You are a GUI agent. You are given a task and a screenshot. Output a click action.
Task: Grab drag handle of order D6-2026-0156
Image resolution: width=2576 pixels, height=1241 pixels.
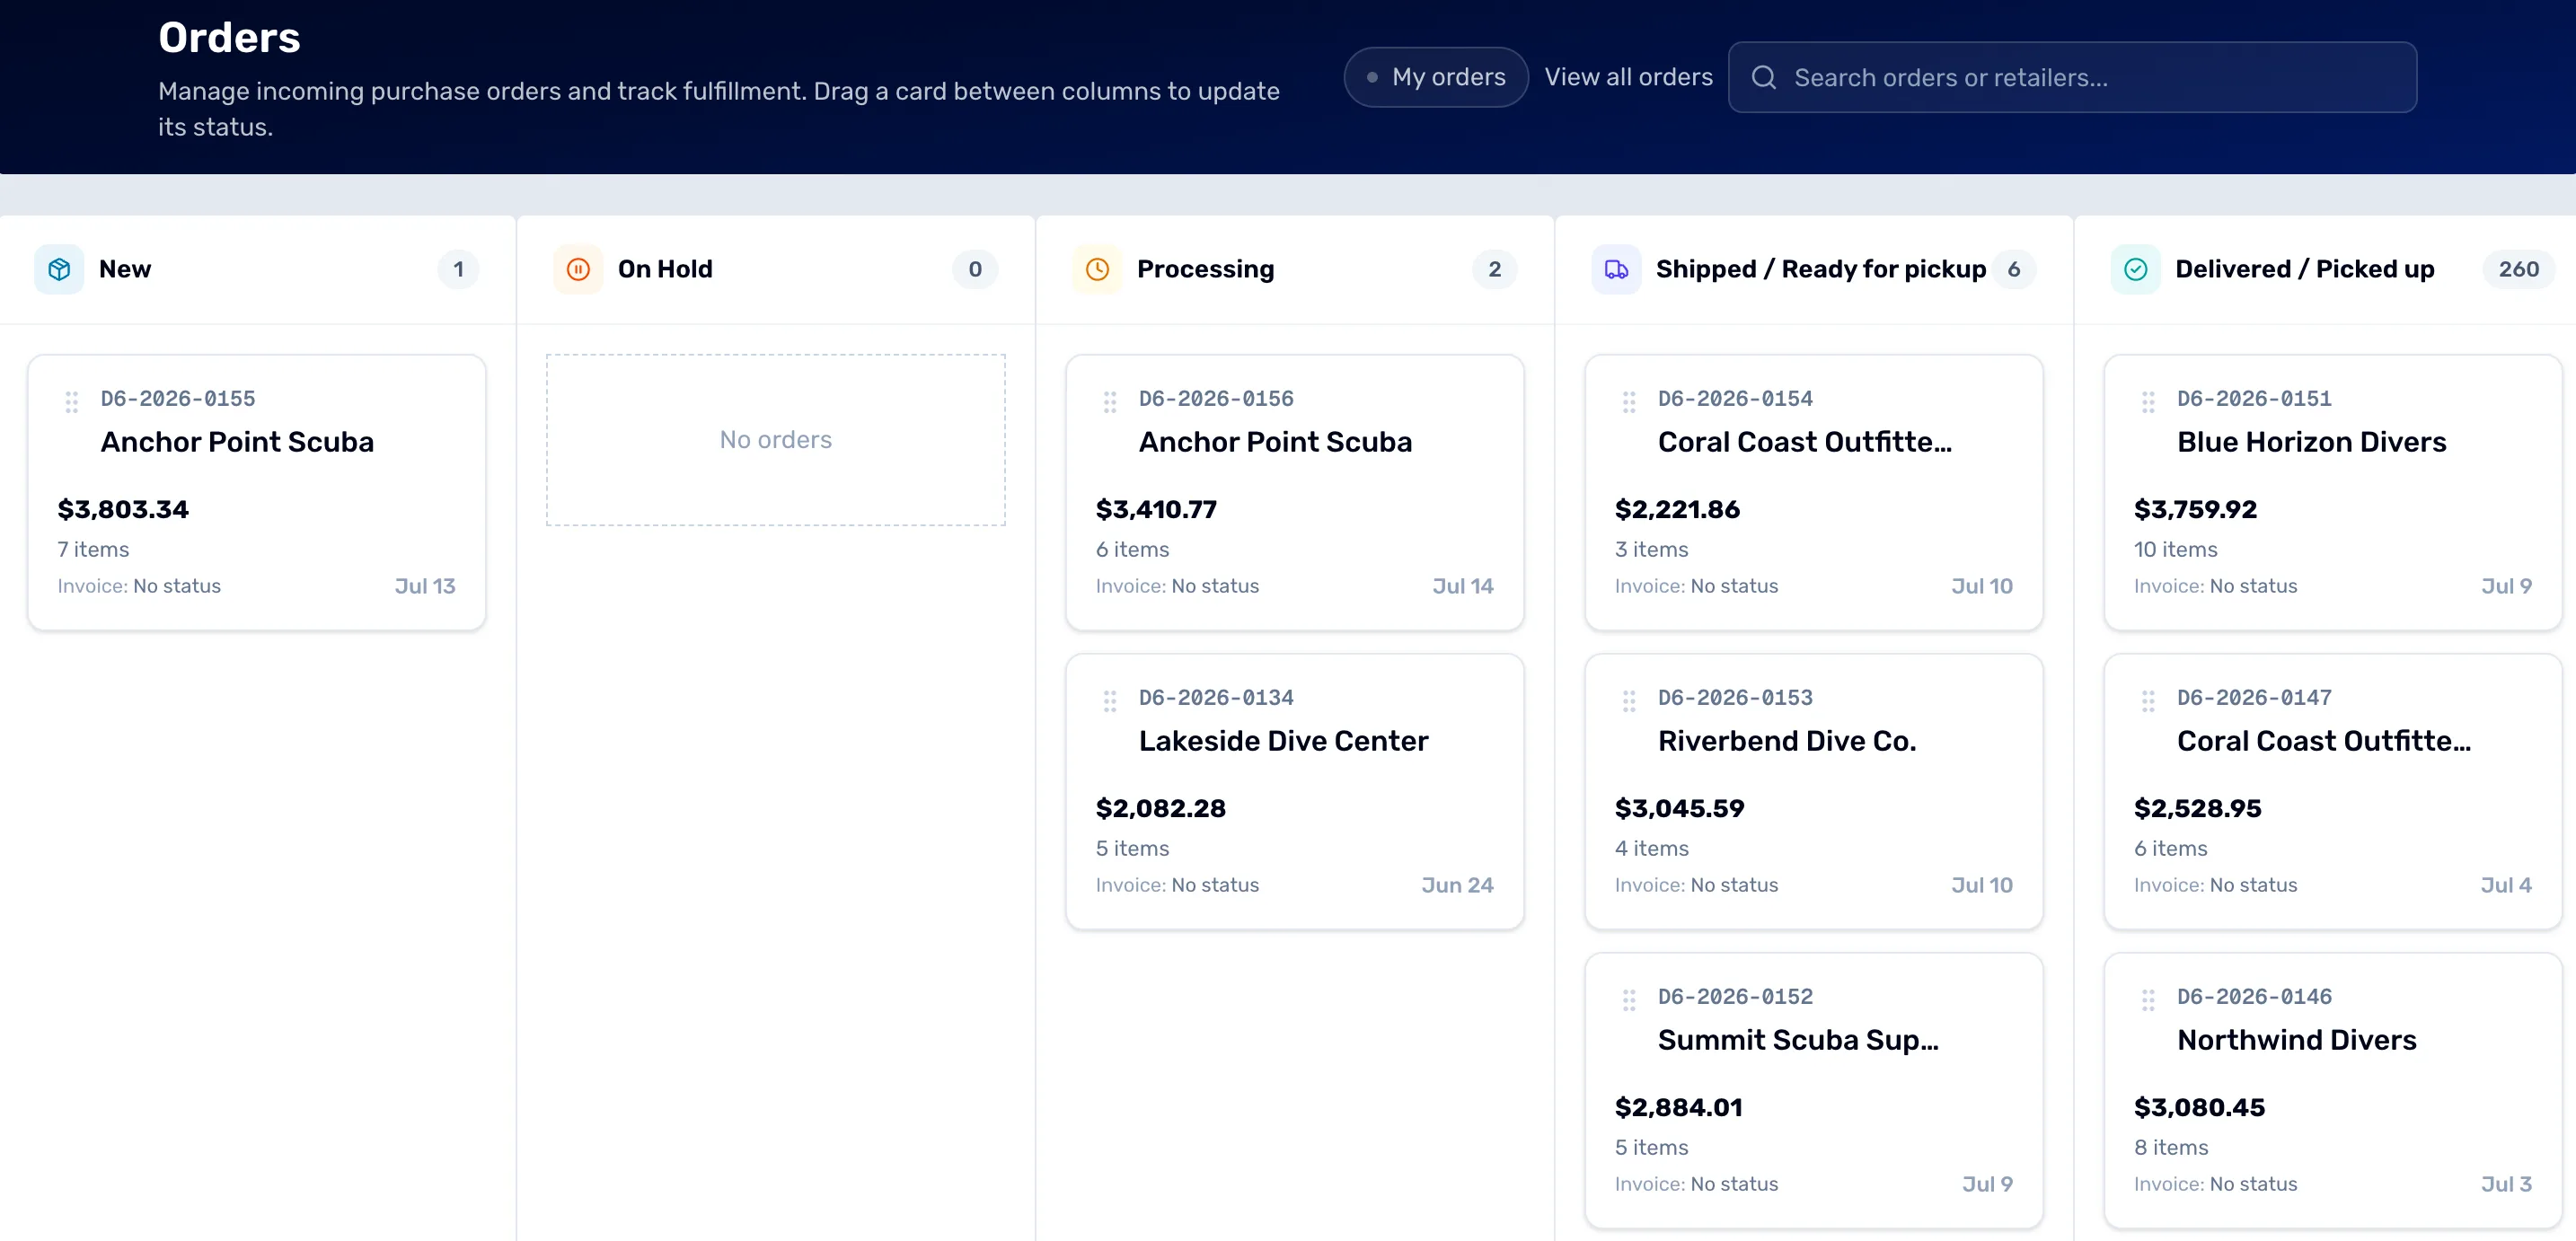pos(1110,402)
